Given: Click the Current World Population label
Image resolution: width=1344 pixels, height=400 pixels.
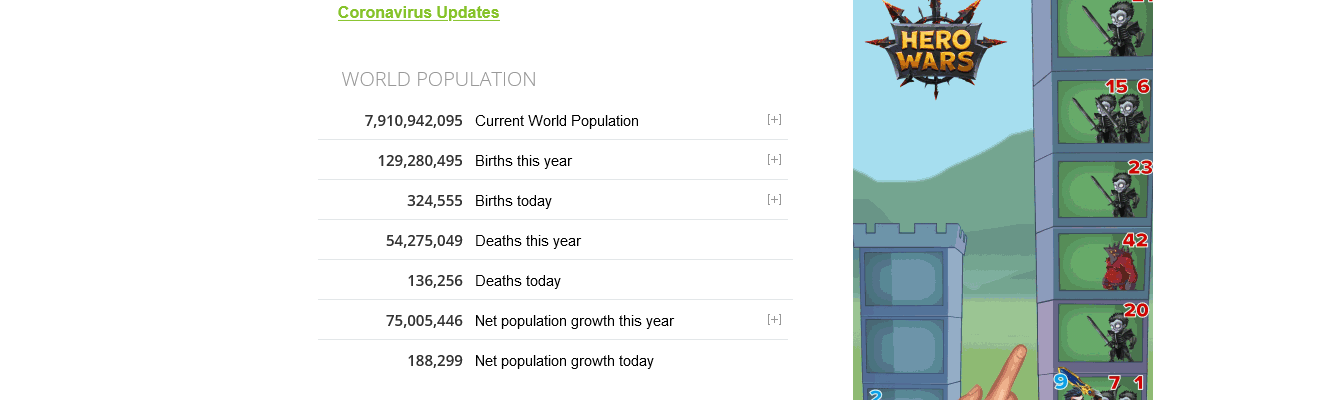Looking at the screenshot, I should pos(557,121).
